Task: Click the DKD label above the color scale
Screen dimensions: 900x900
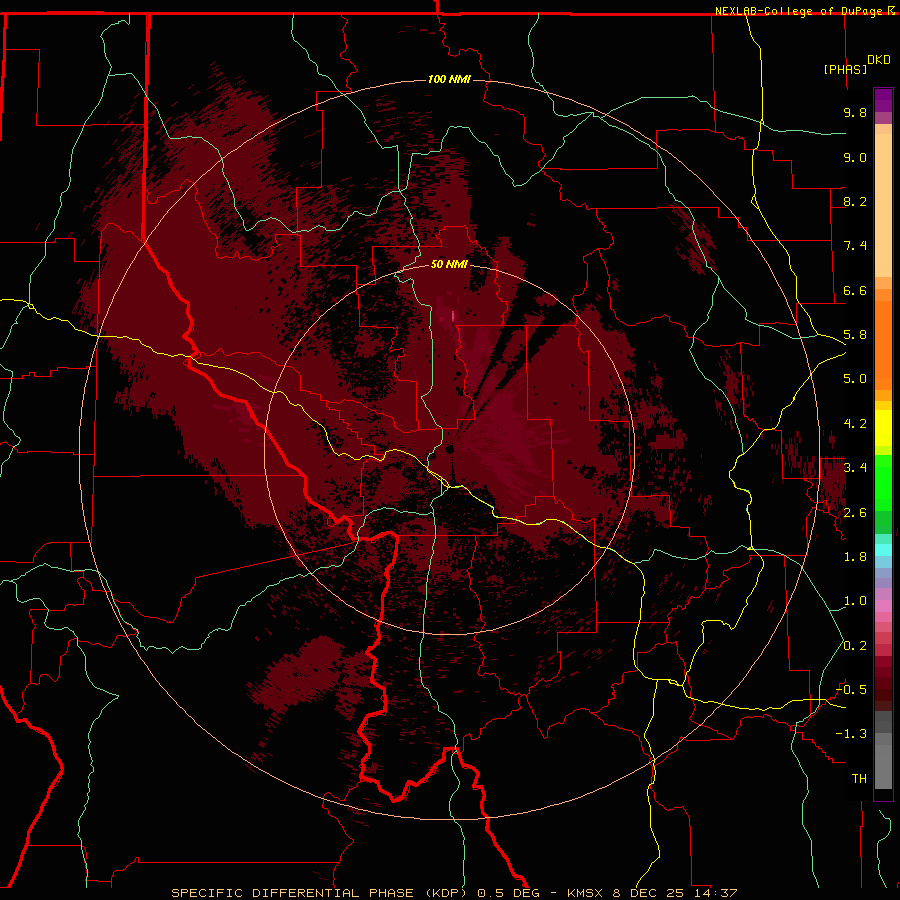Action: tap(879, 60)
